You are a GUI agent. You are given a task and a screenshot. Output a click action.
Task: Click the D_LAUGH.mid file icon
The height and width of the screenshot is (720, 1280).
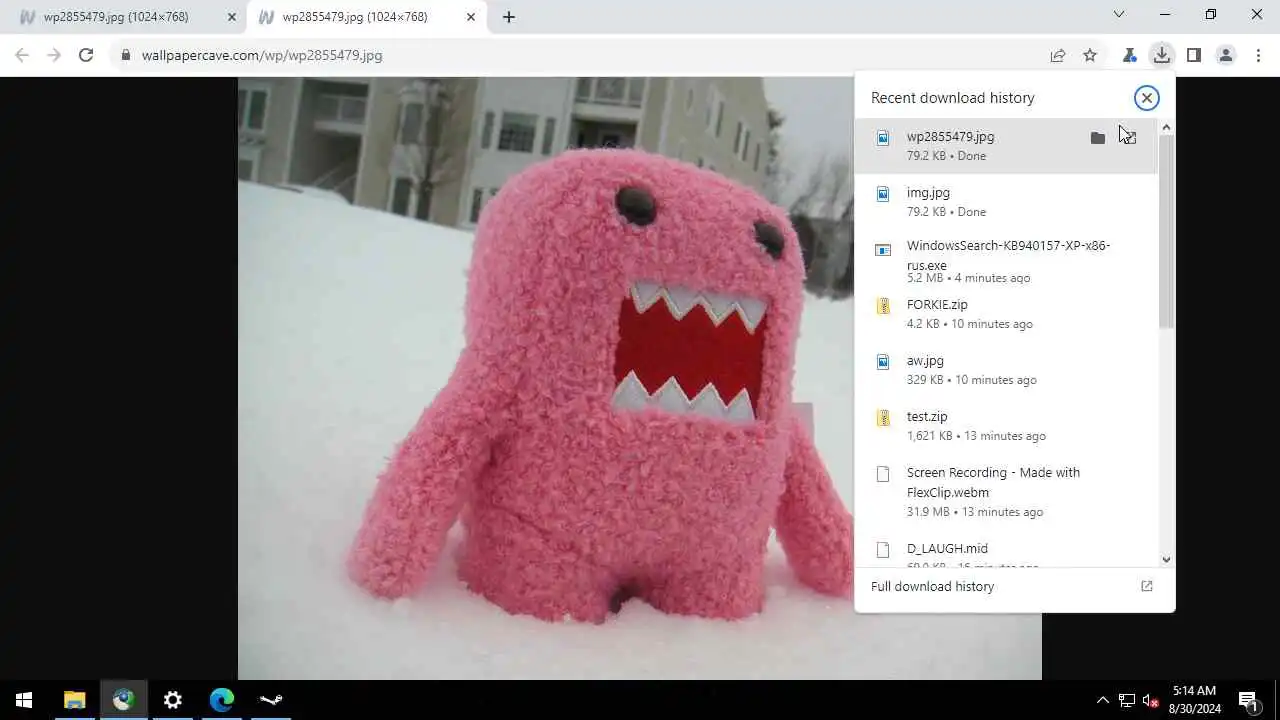pos(883,550)
